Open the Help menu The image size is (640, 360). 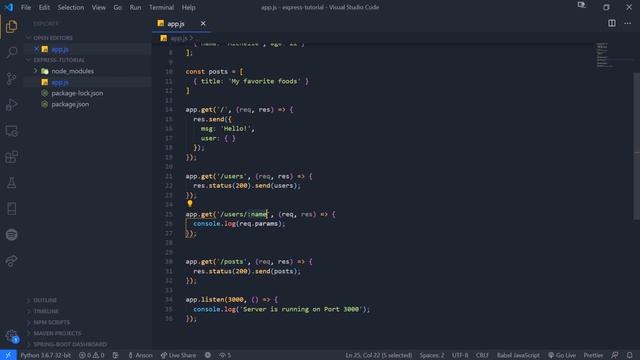189,7
